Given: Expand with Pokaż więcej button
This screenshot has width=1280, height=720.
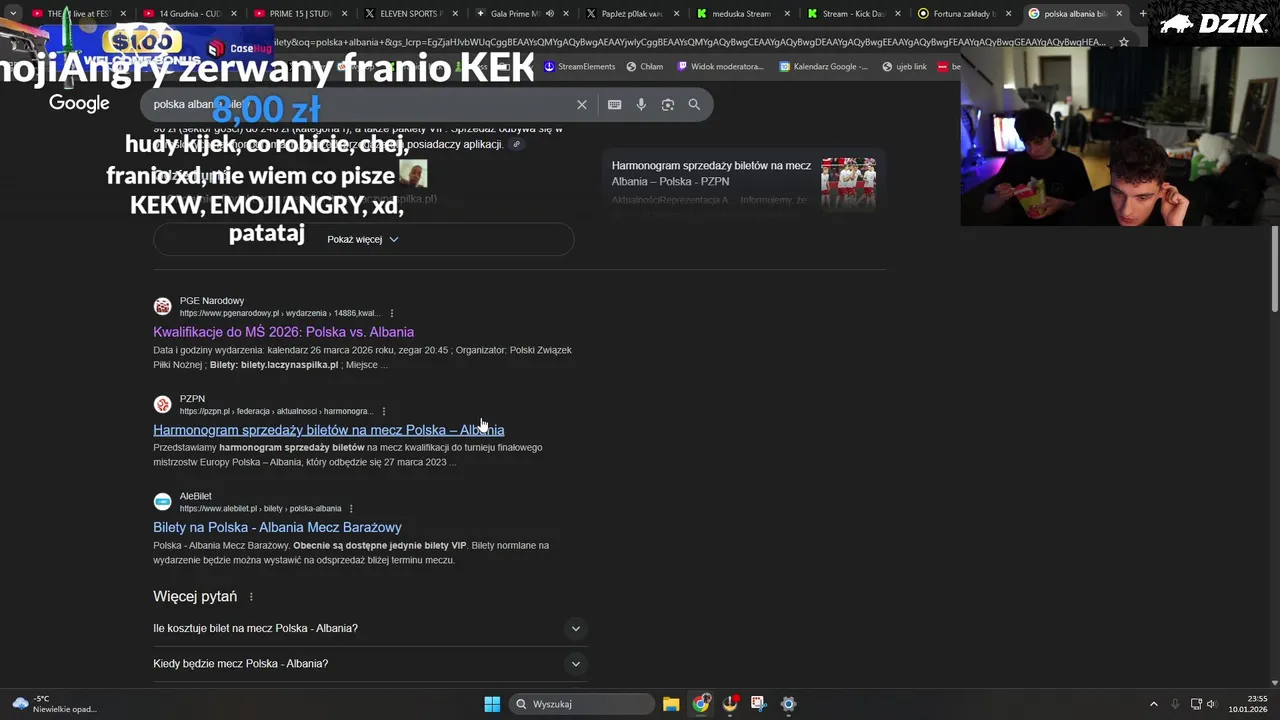Looking at the screenshot, I should point(363,239).
